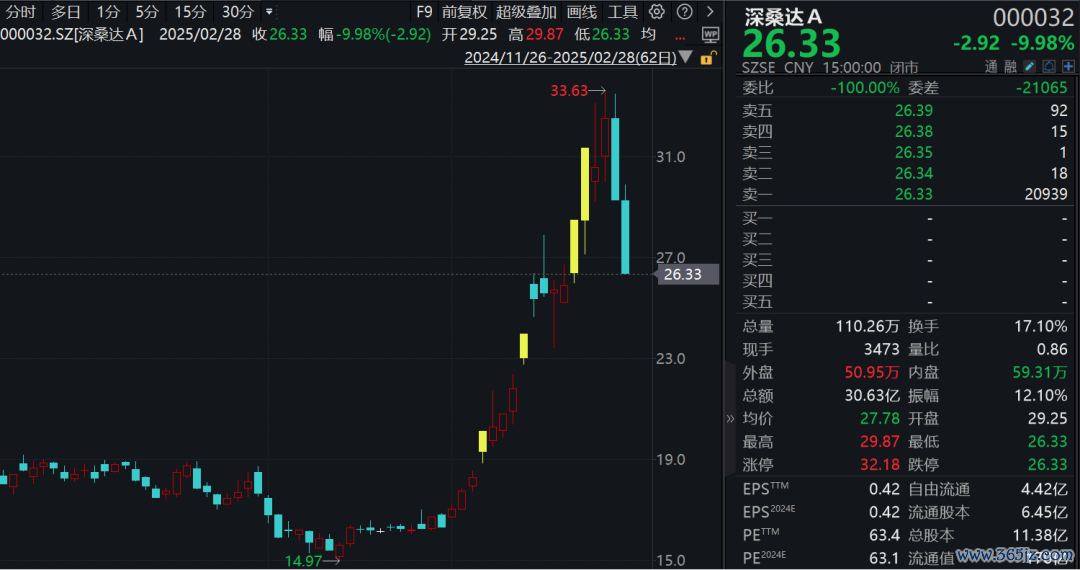The width and height of the screenshot is (1080, 570).
Task: Click the 均价 value 27.78
Action: 880,419
